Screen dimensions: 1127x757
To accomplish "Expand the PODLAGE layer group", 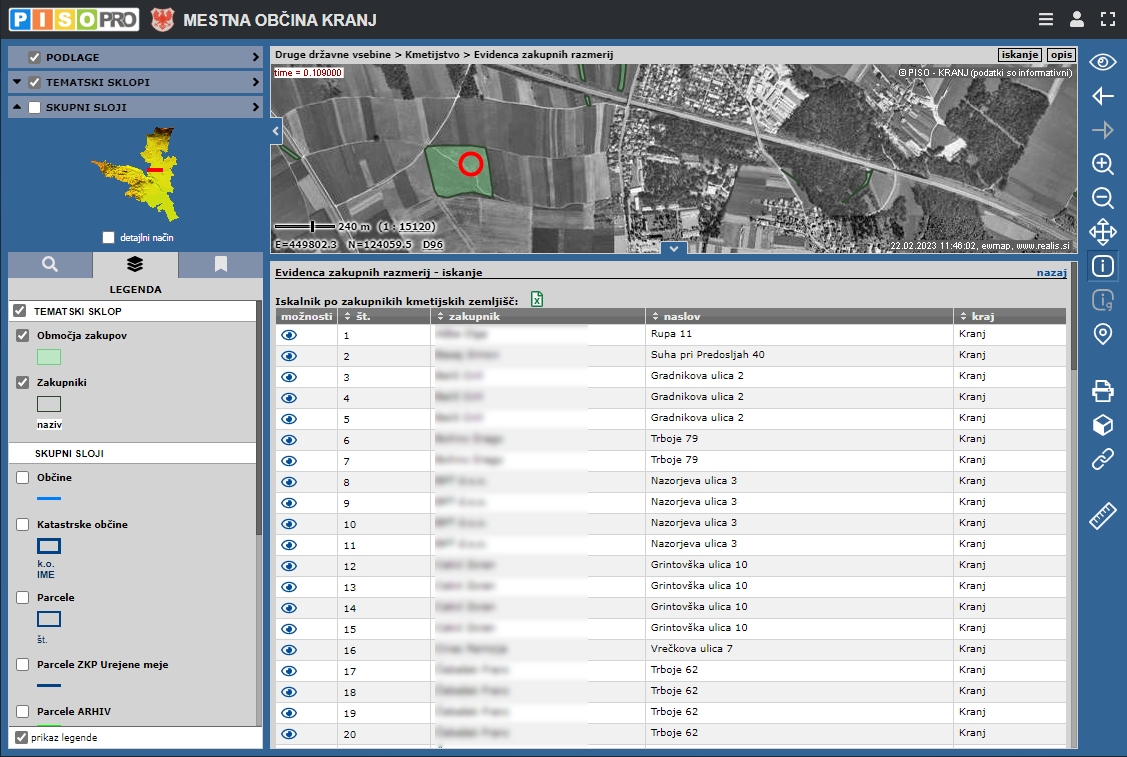I will coord(255,58).
